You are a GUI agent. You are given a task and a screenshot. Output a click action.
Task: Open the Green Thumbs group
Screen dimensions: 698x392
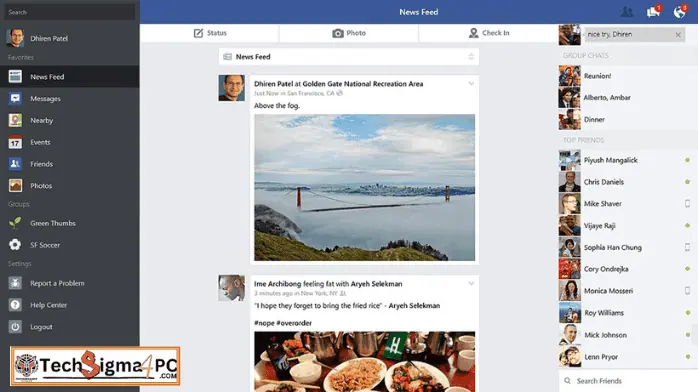[x=69, y=223]
